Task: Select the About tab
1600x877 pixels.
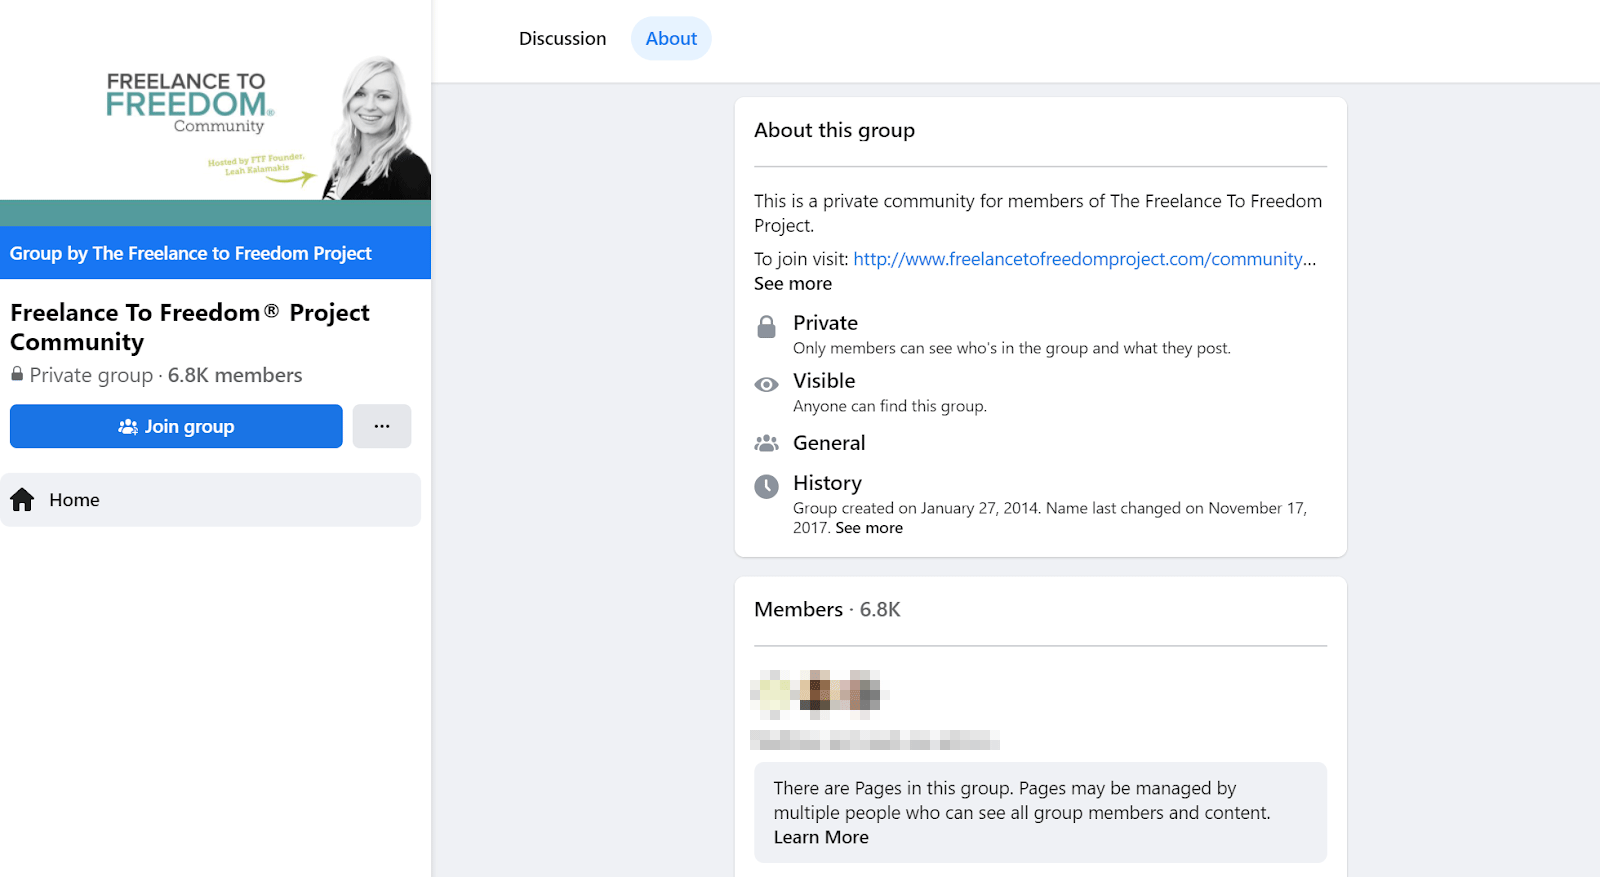Action: click(671, 39)
